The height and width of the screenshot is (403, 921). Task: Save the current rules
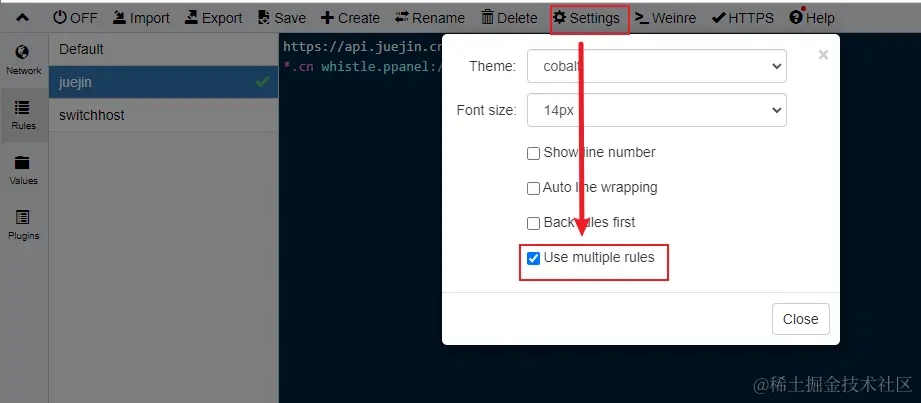point(282,18)
